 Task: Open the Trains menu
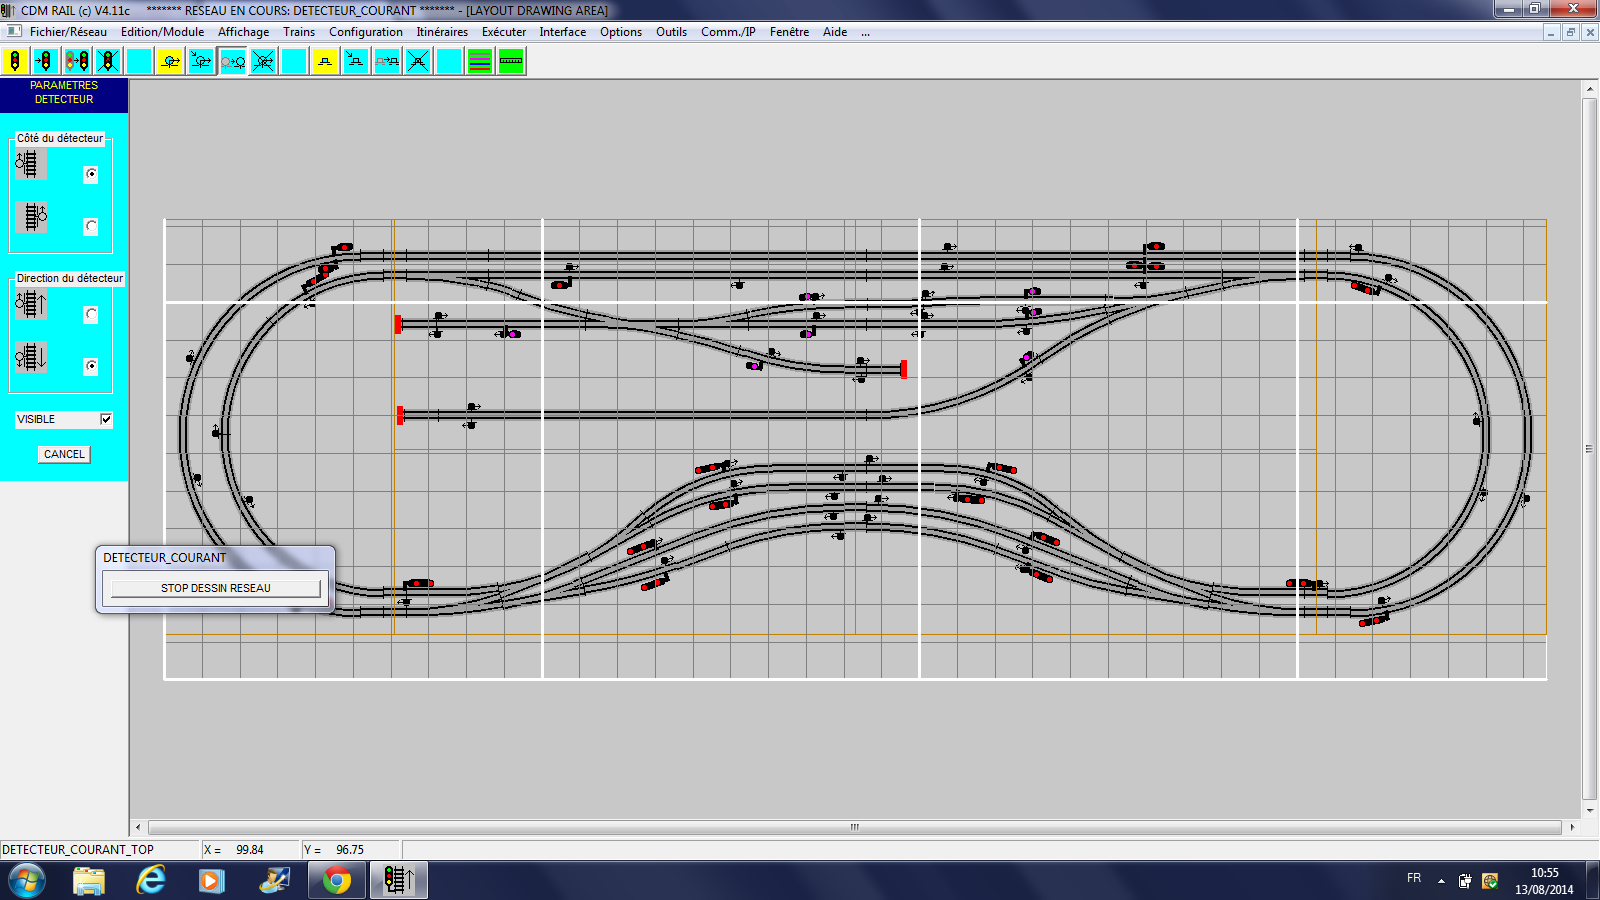click(298, 32)
